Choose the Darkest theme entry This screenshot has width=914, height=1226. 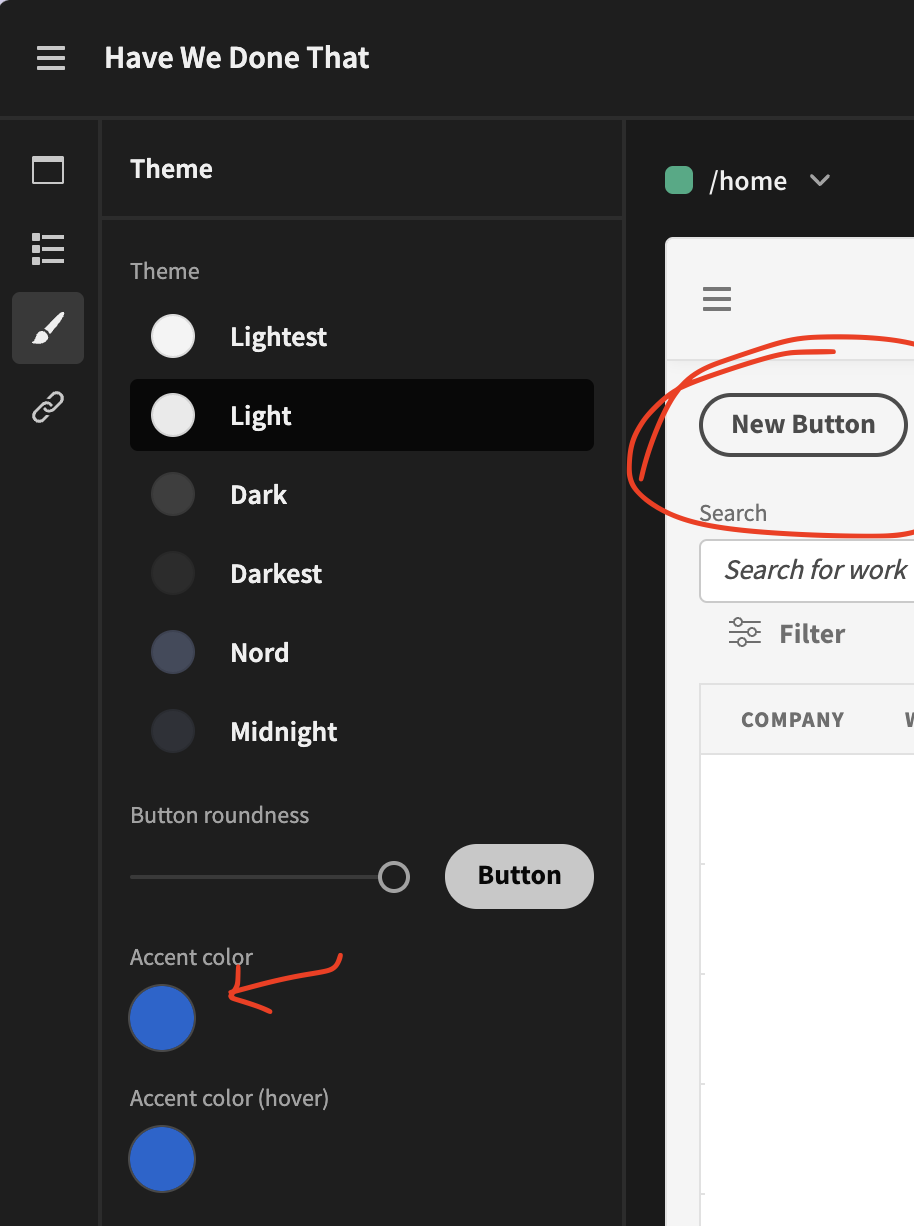click(x=275, y=573)
